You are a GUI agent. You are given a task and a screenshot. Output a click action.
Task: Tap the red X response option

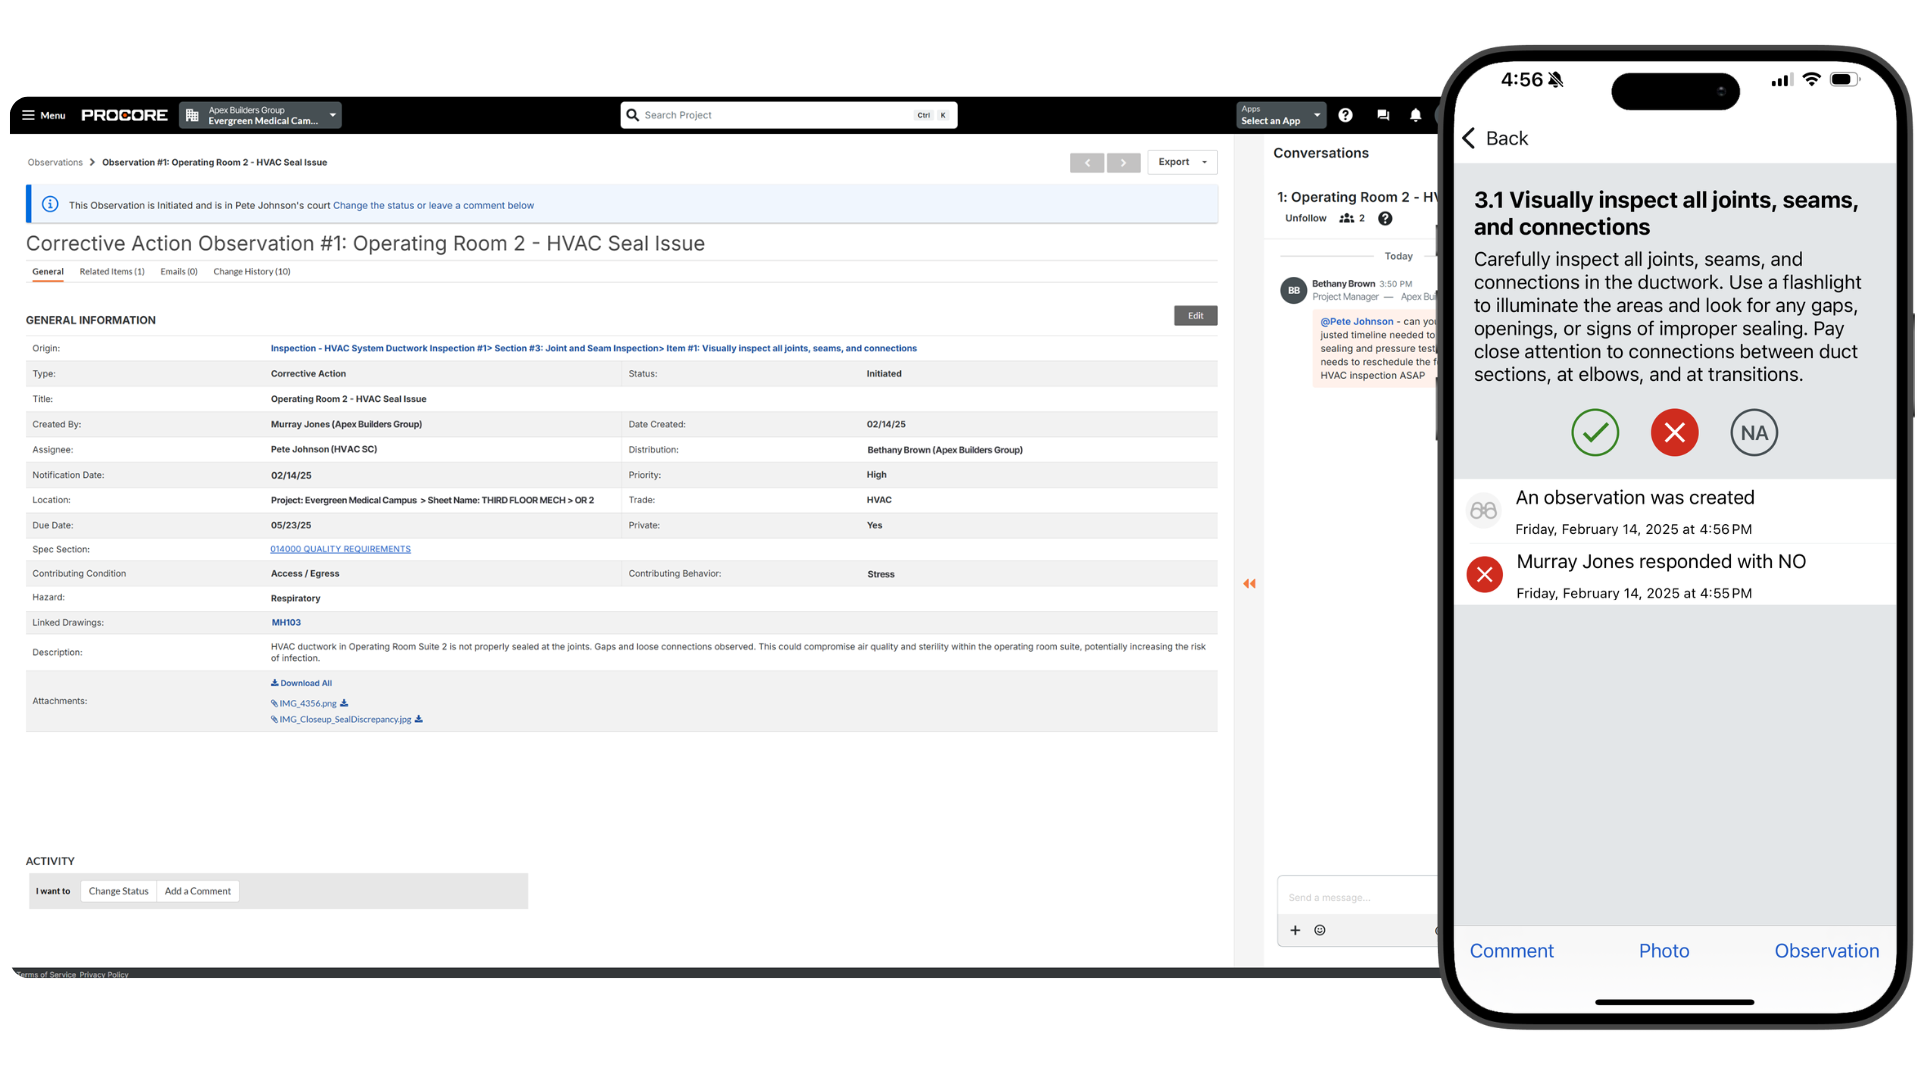coord(1674,432)
